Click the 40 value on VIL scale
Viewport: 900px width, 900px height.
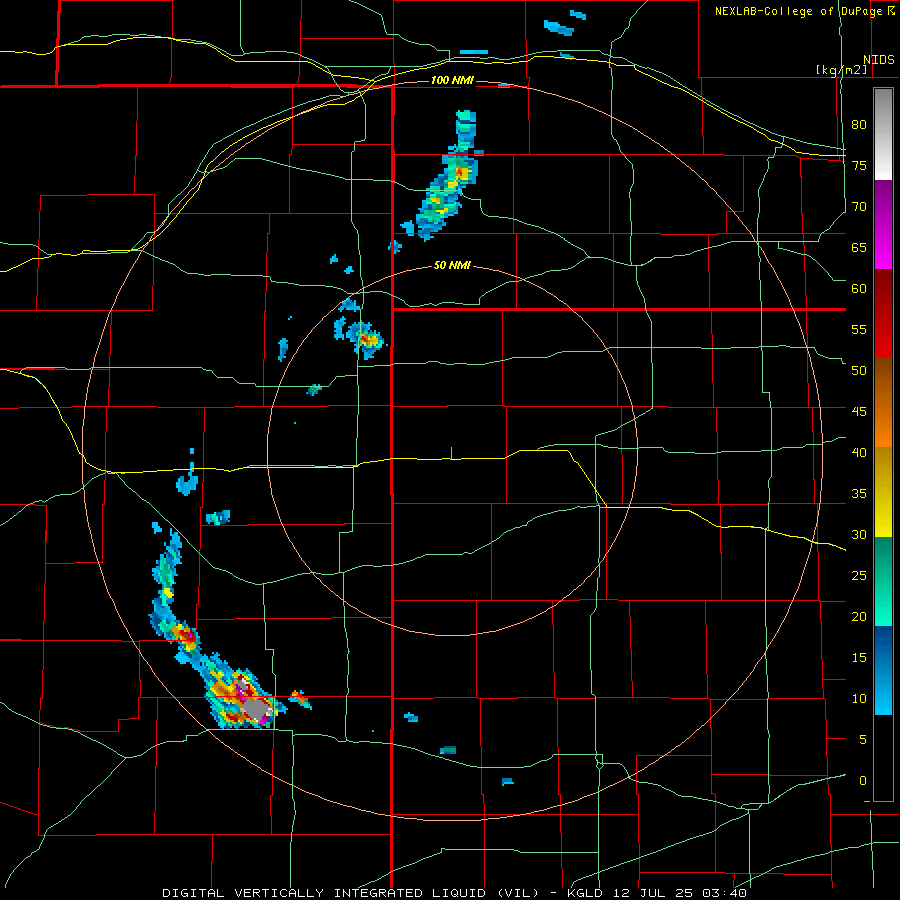tap(859, 452)
